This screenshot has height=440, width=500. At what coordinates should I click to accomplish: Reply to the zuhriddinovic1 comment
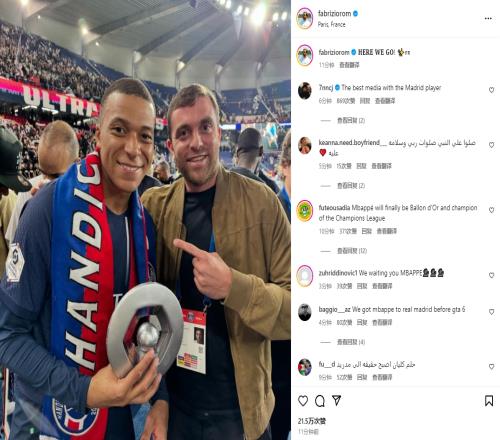point(362,286)
